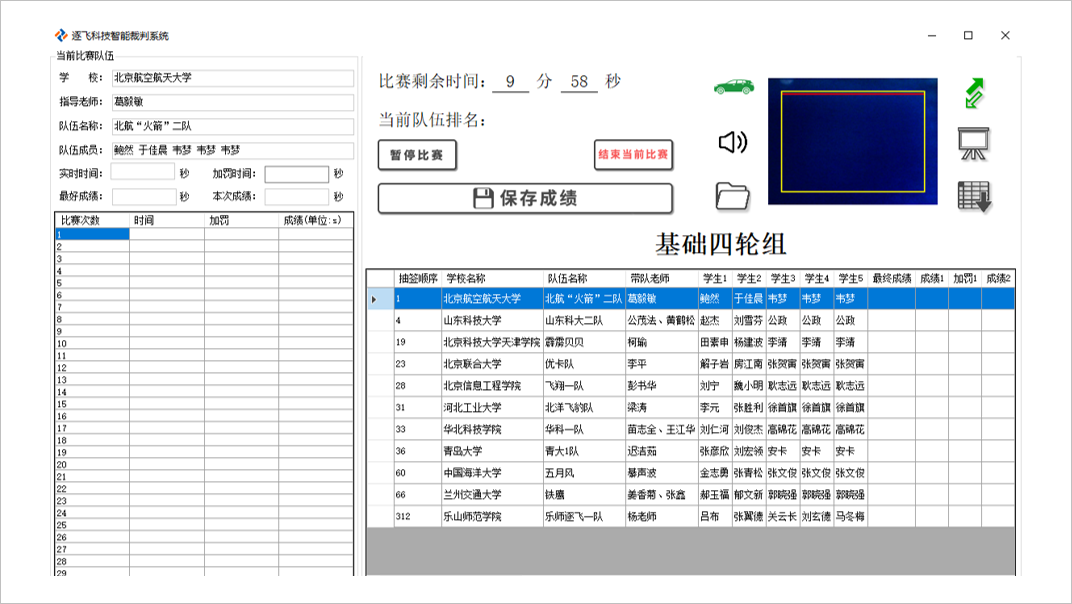Click the 抽签顺序 column header
Image resolution: width=1072 pixels, height=604 pixels.
click(x=418, y=278)
